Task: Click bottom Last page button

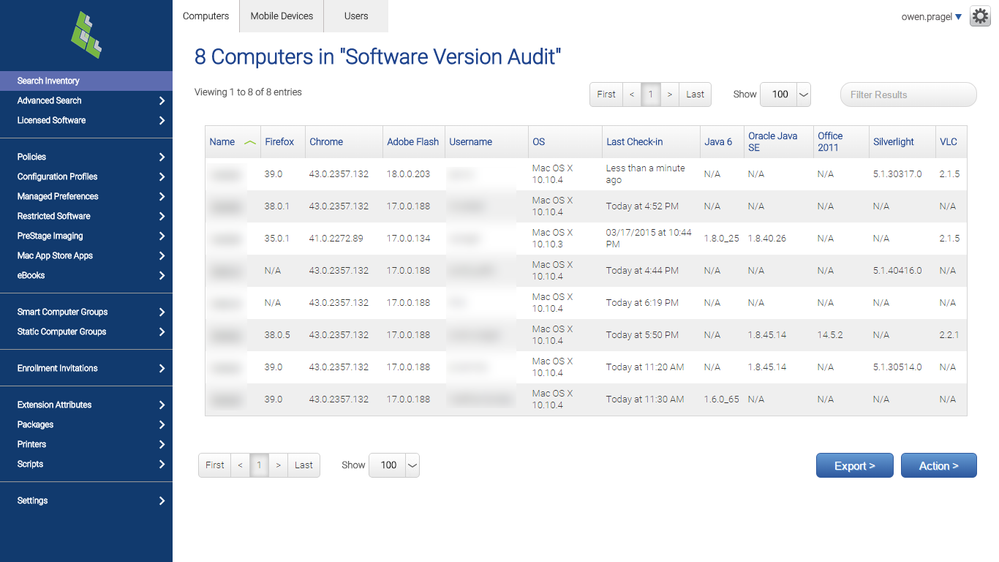Action: 304,465
